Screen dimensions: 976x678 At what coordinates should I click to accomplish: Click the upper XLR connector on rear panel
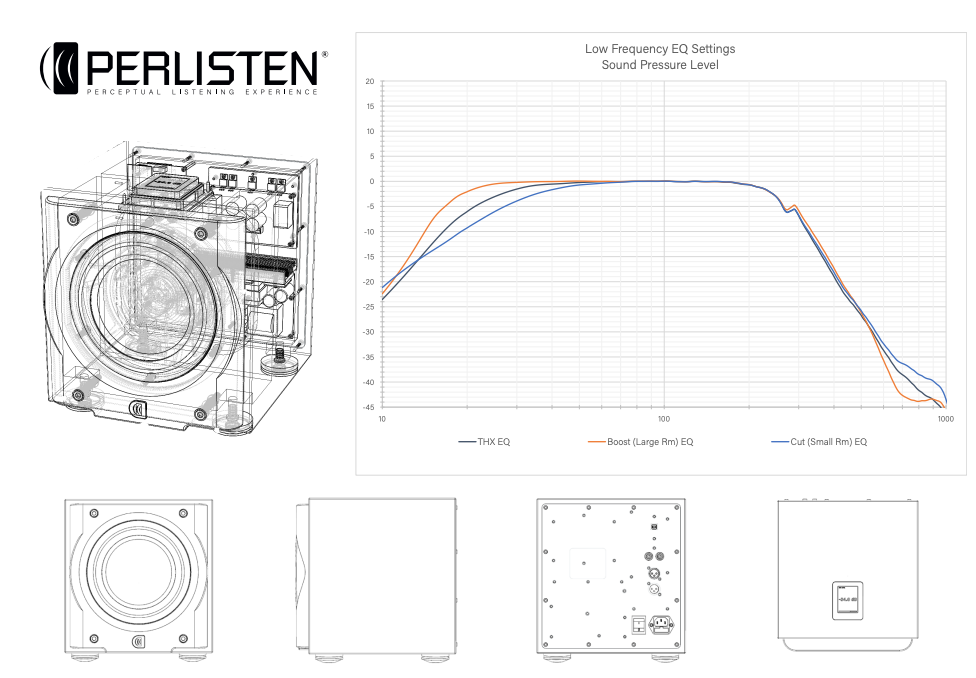click(654, 572)
